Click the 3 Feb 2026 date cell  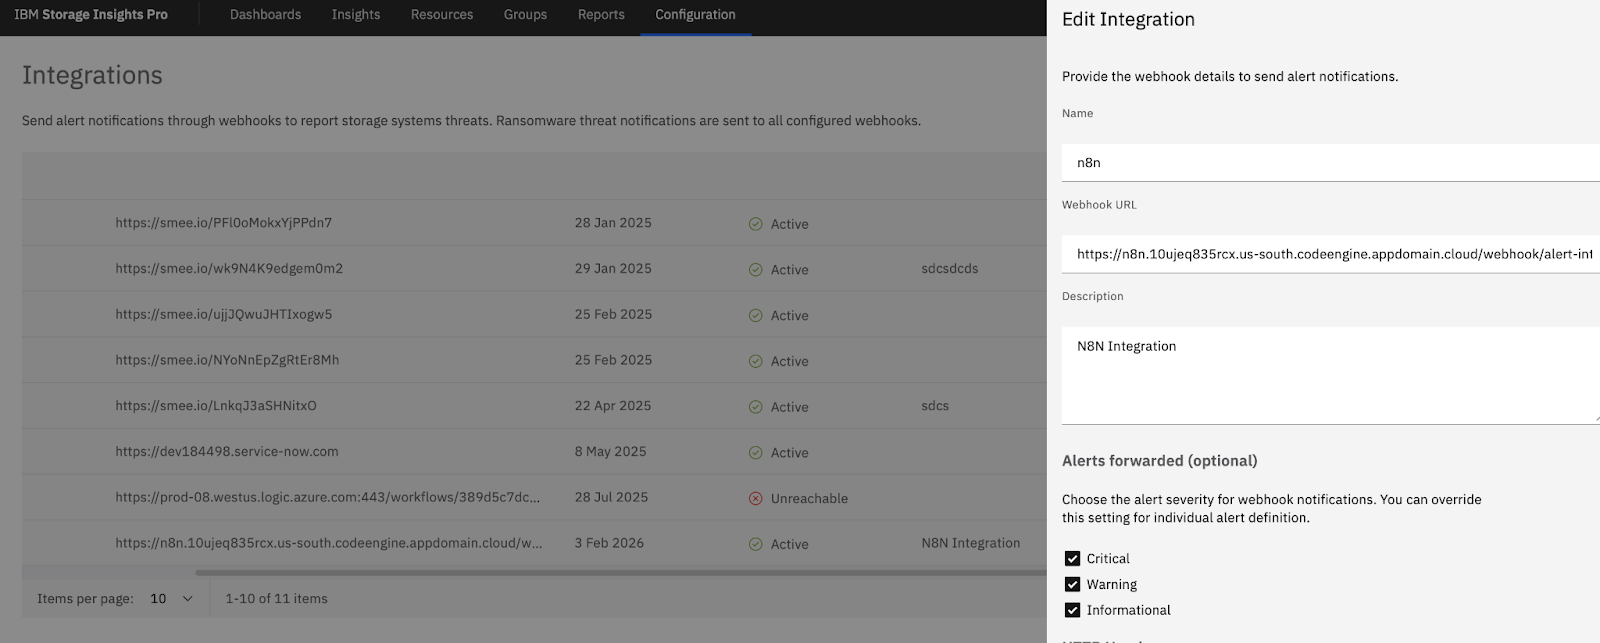pyautogui.click(x=609, y=543)
